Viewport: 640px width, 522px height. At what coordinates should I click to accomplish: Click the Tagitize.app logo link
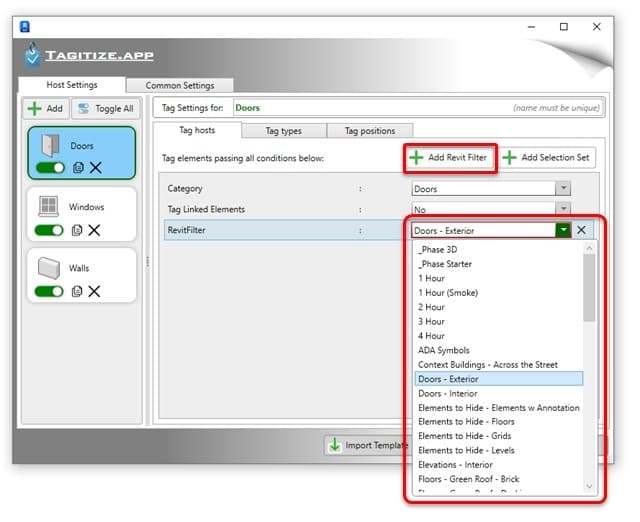click(99, 55)
